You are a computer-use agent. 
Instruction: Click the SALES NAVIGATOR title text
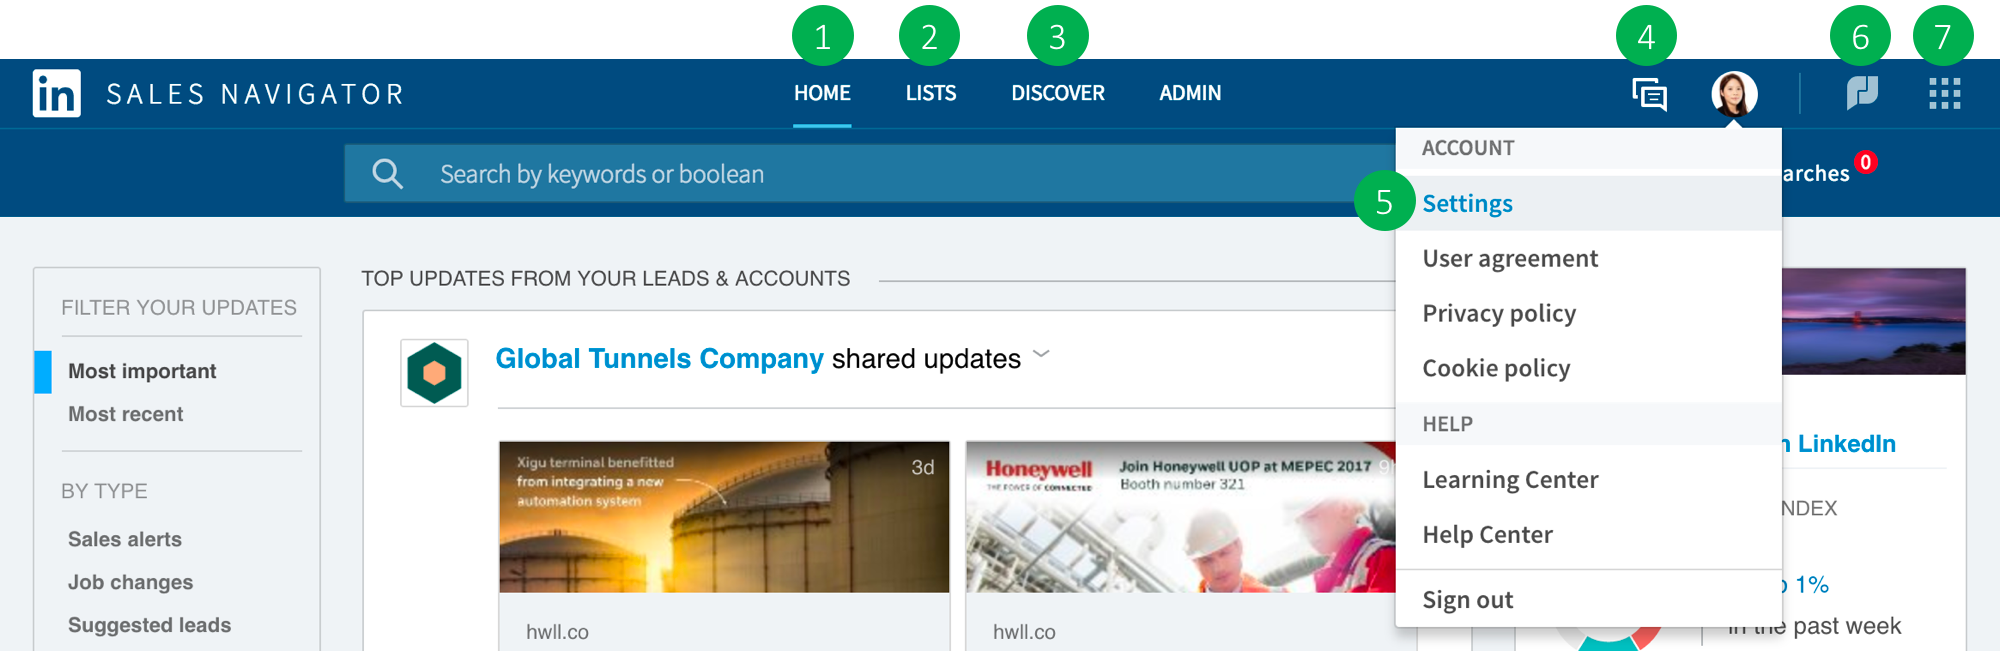255,94
